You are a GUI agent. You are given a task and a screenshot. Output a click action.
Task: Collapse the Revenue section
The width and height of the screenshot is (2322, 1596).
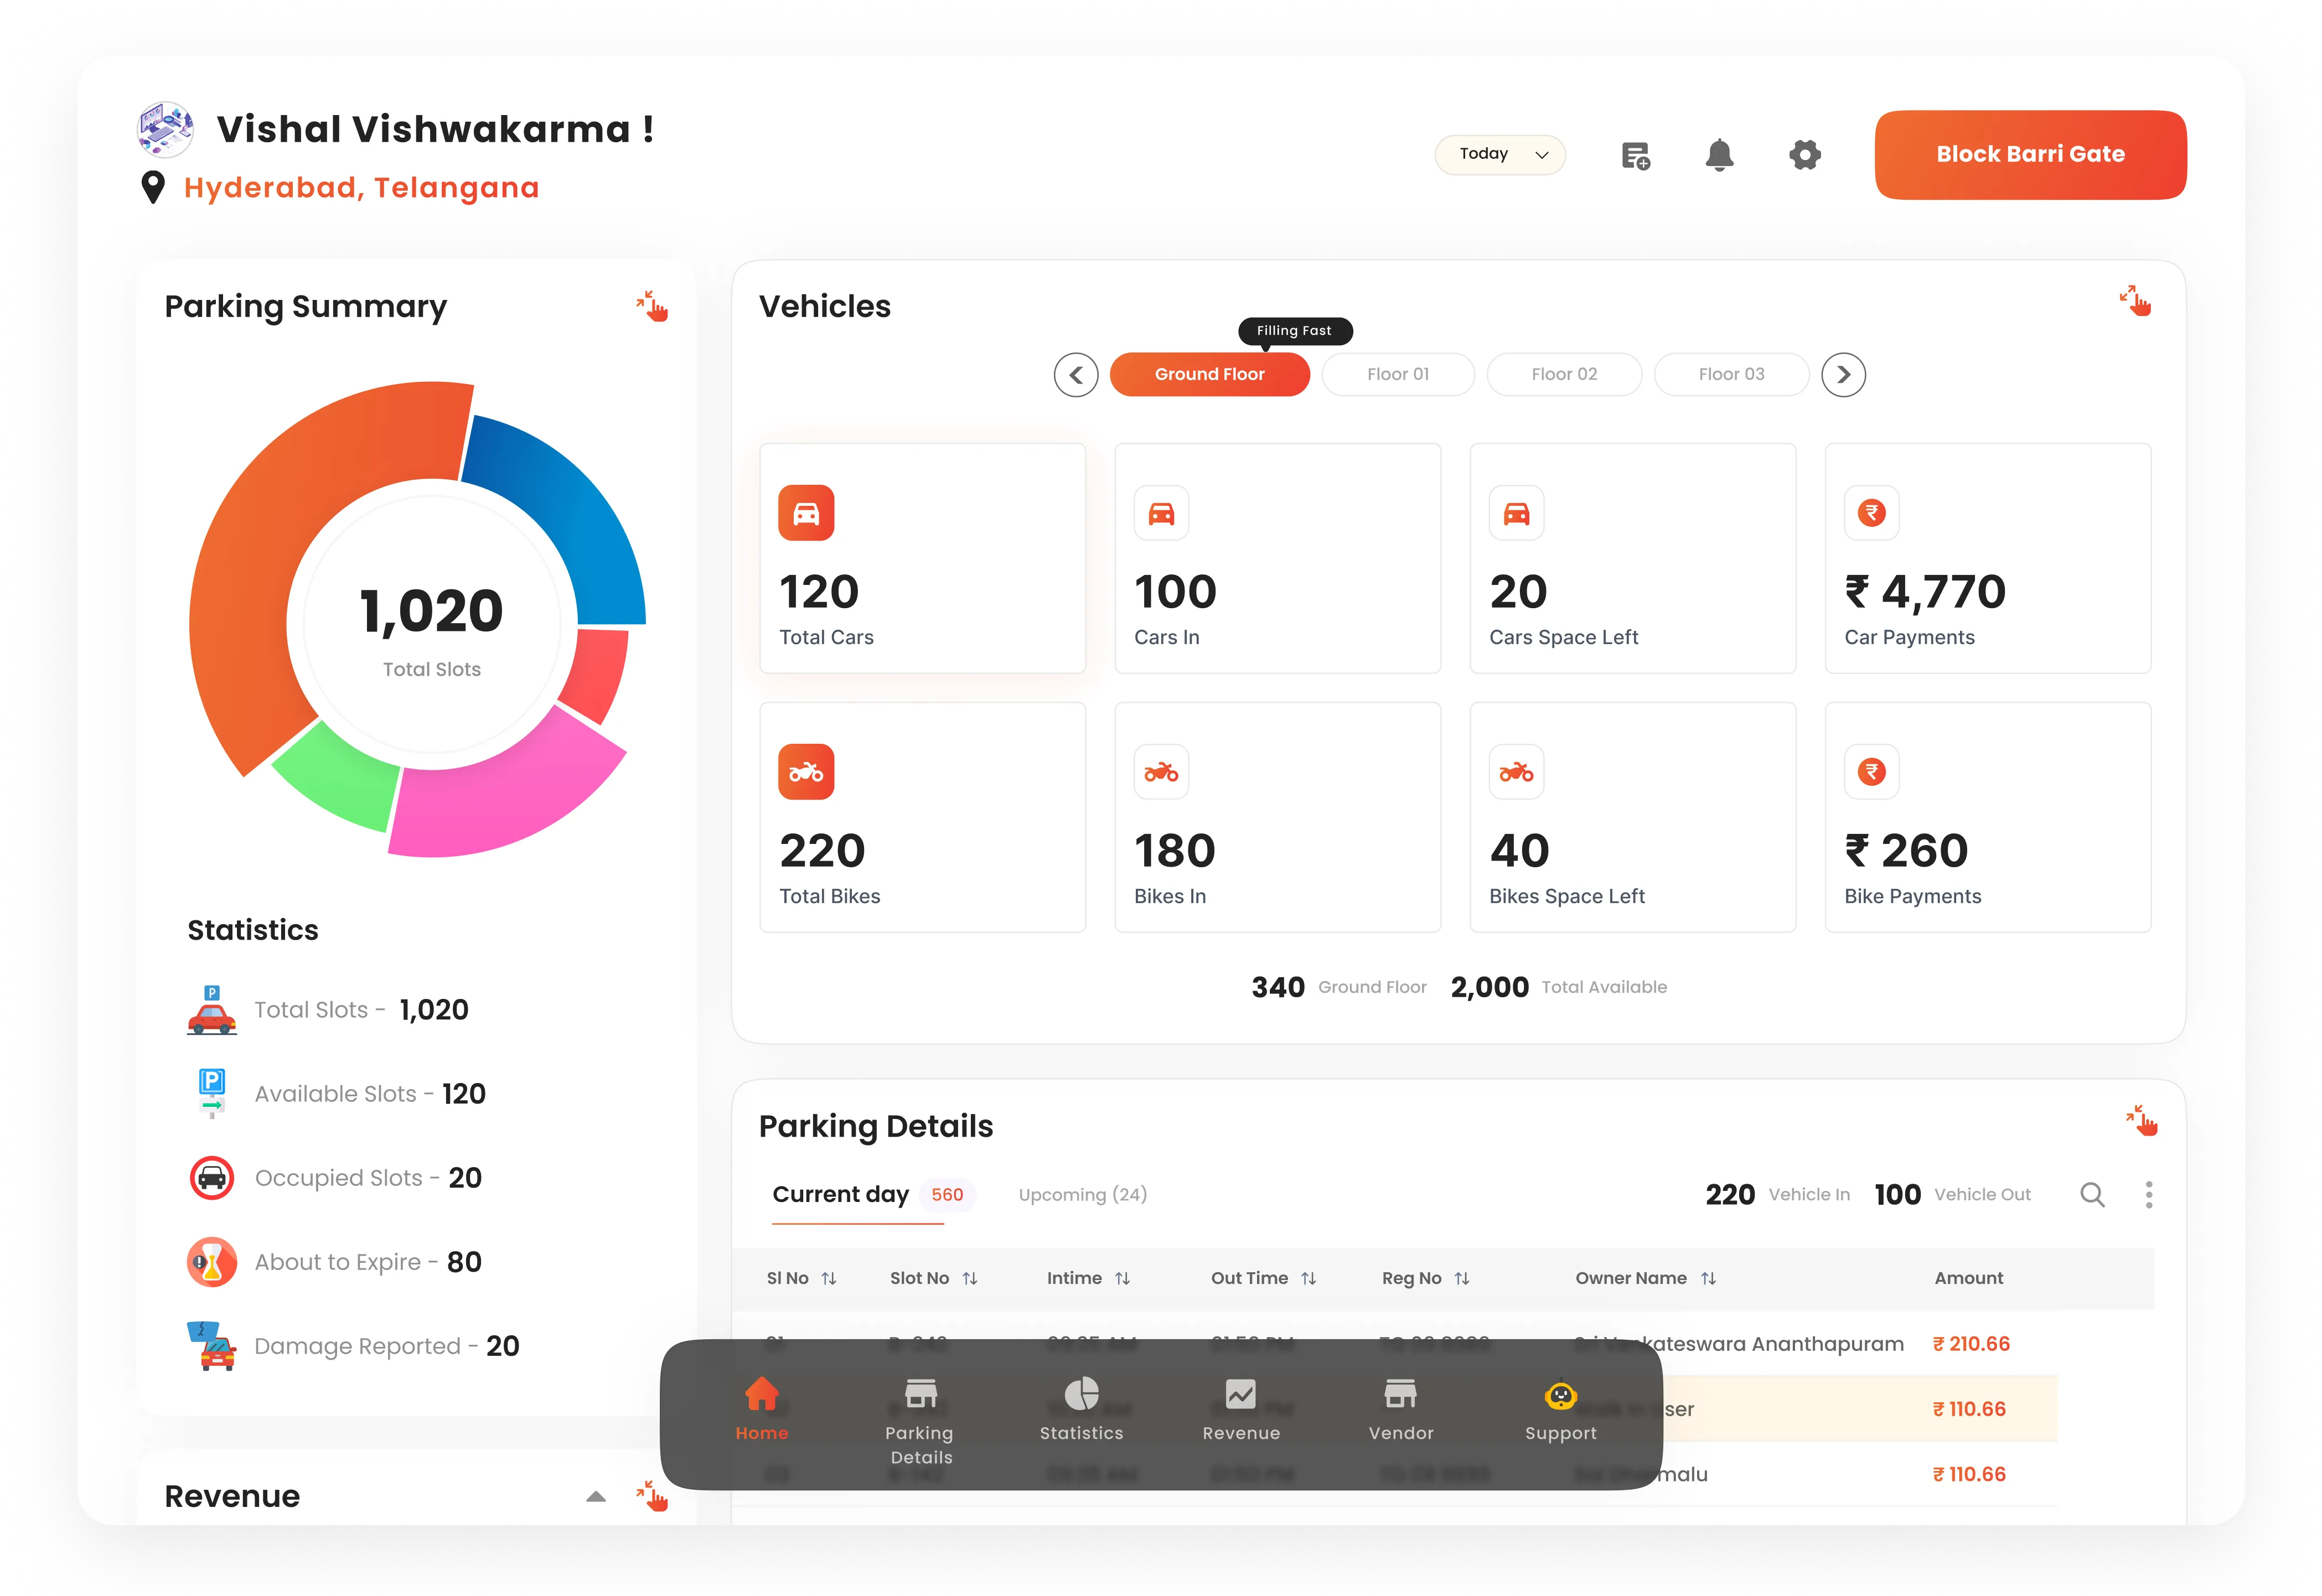coord(596,1496)
